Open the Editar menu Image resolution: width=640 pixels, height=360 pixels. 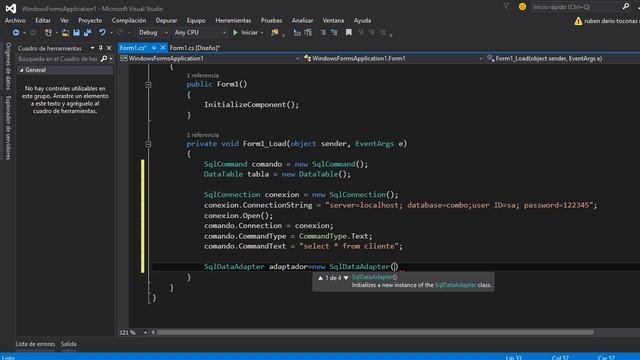pyautogui.click(x=43, y=20)
